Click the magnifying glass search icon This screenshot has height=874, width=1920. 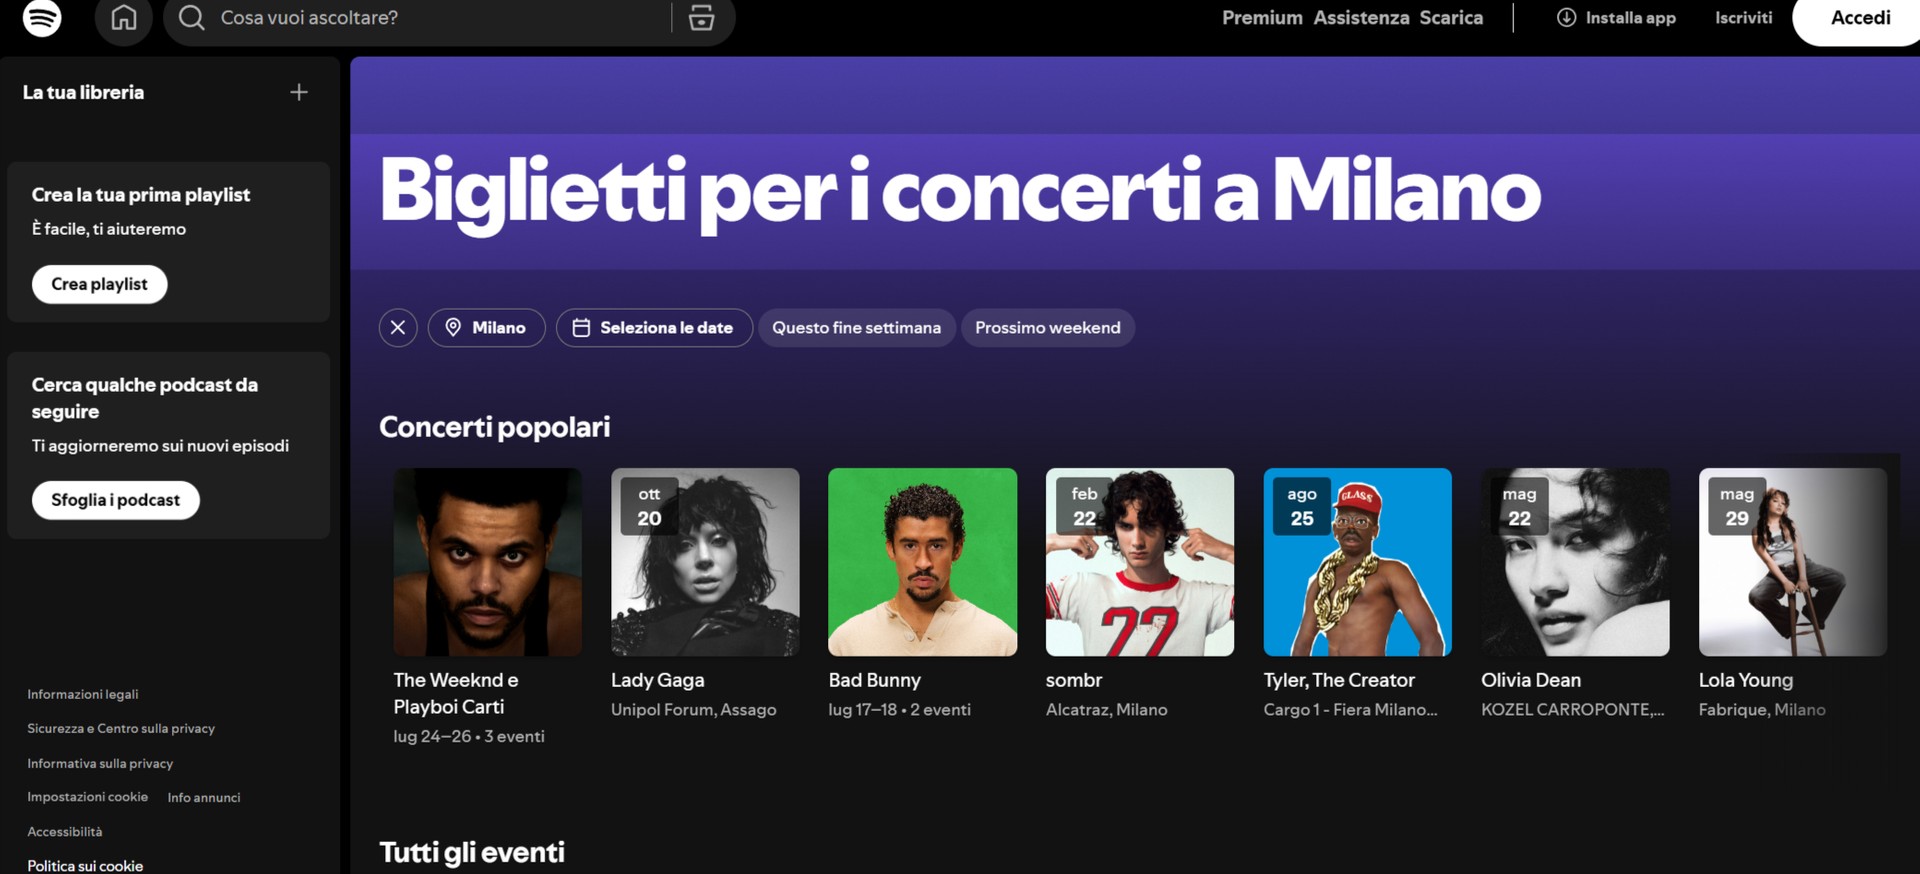[192, 18]
